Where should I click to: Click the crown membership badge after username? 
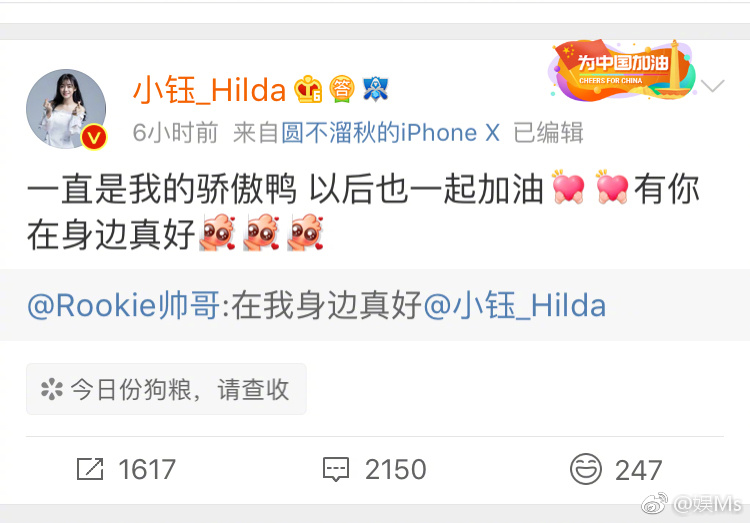point(308,89)
